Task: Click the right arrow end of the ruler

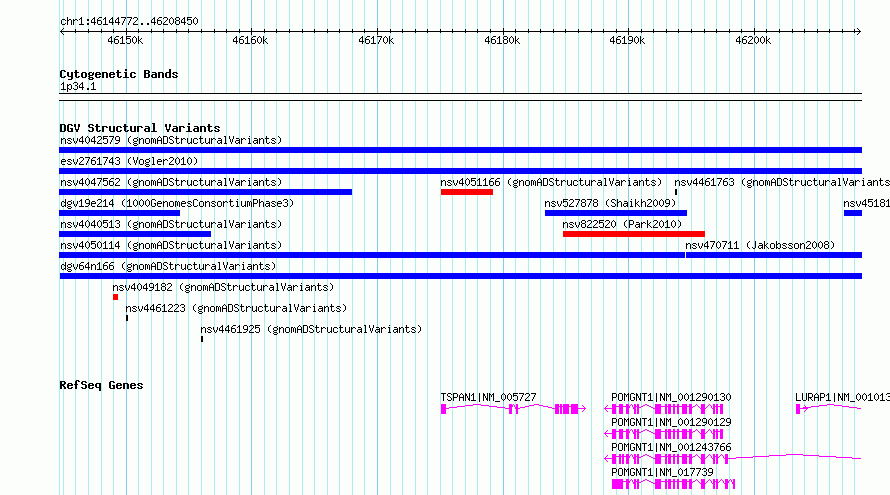Action: click(x=858, y=31)
